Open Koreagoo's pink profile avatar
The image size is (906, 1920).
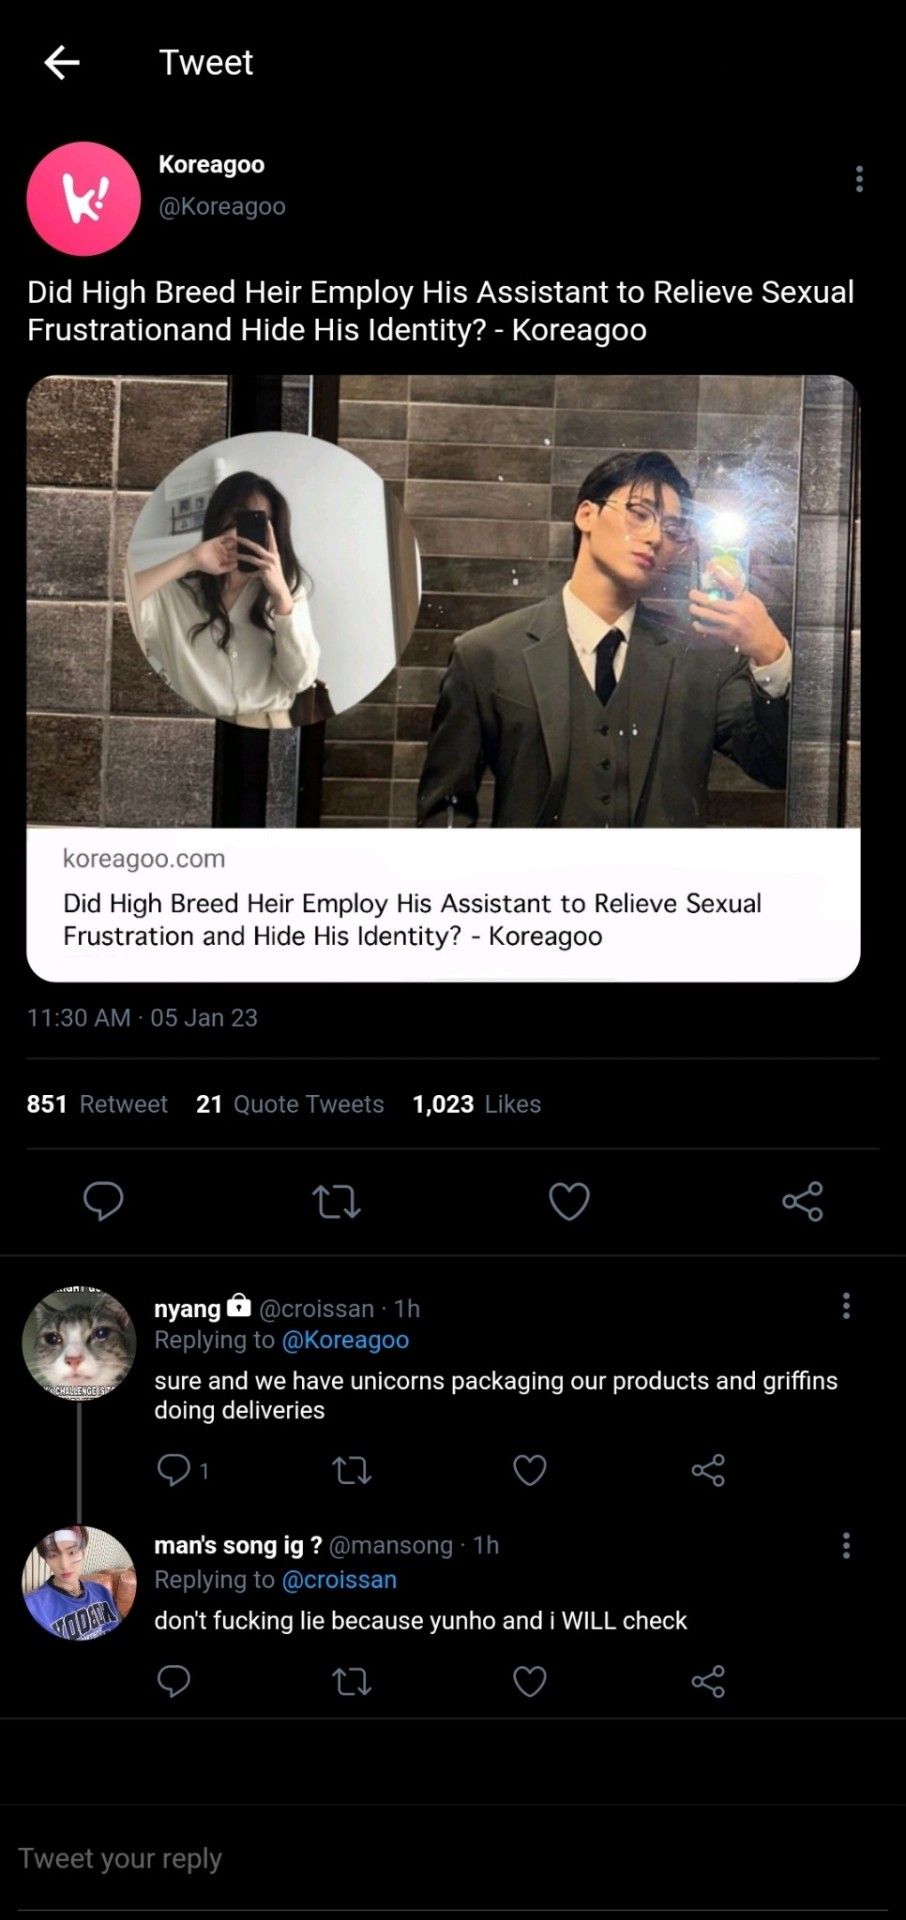[x=83, y=198]
